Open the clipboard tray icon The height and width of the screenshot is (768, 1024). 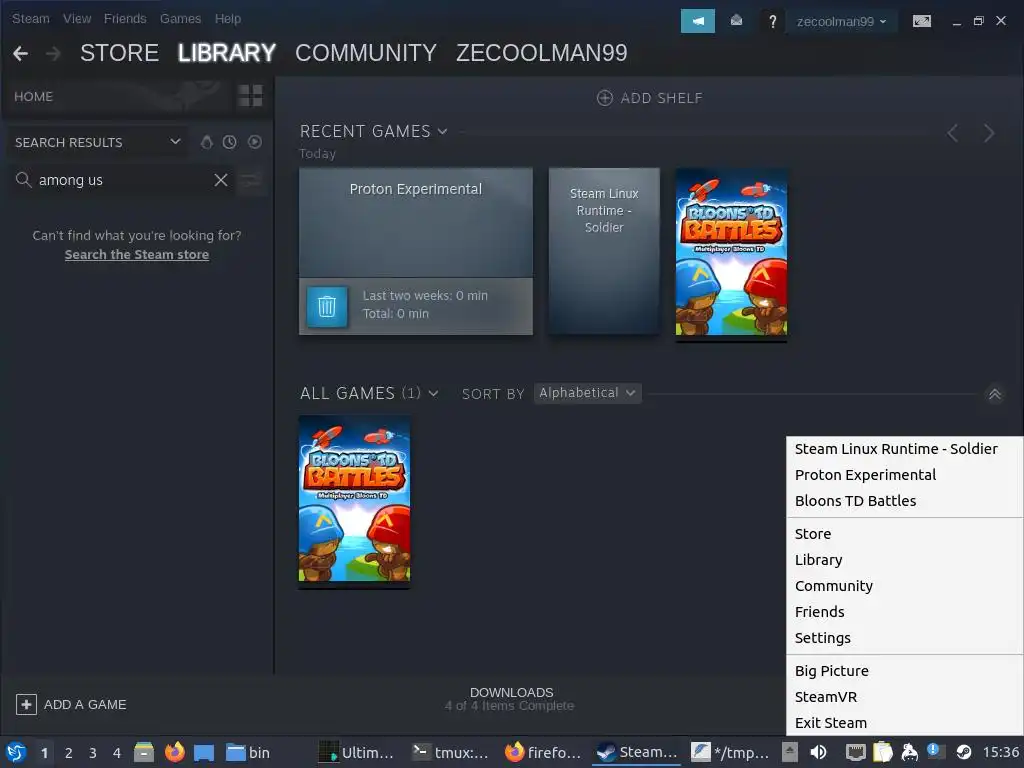tap(882, 752)
